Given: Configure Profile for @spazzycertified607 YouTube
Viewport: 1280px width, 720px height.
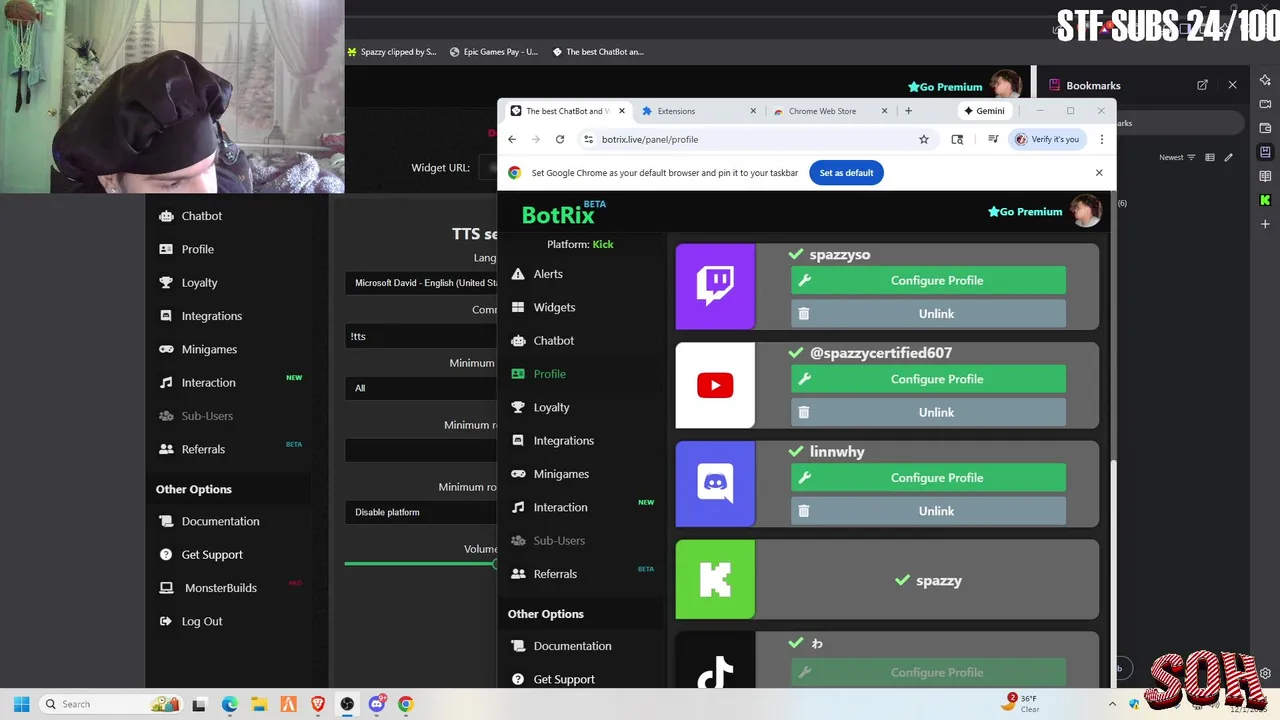Looking at the screenshot, I should tap(928, 379).
